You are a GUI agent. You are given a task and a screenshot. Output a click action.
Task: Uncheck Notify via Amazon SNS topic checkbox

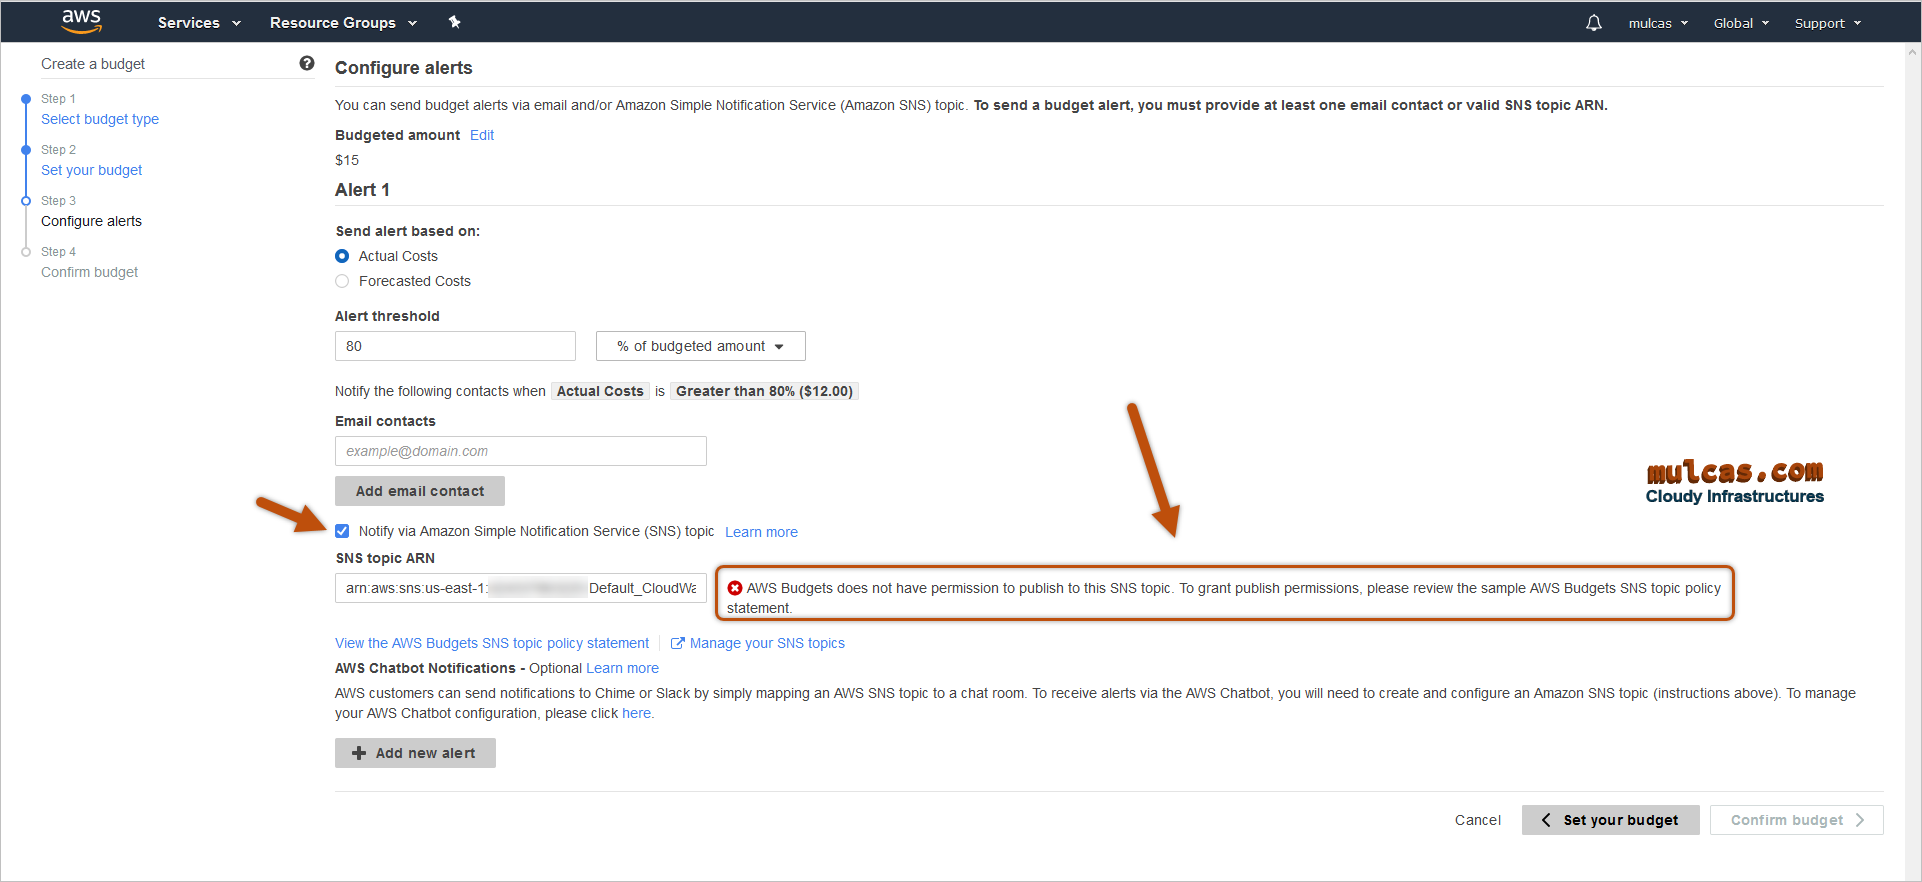342,531
